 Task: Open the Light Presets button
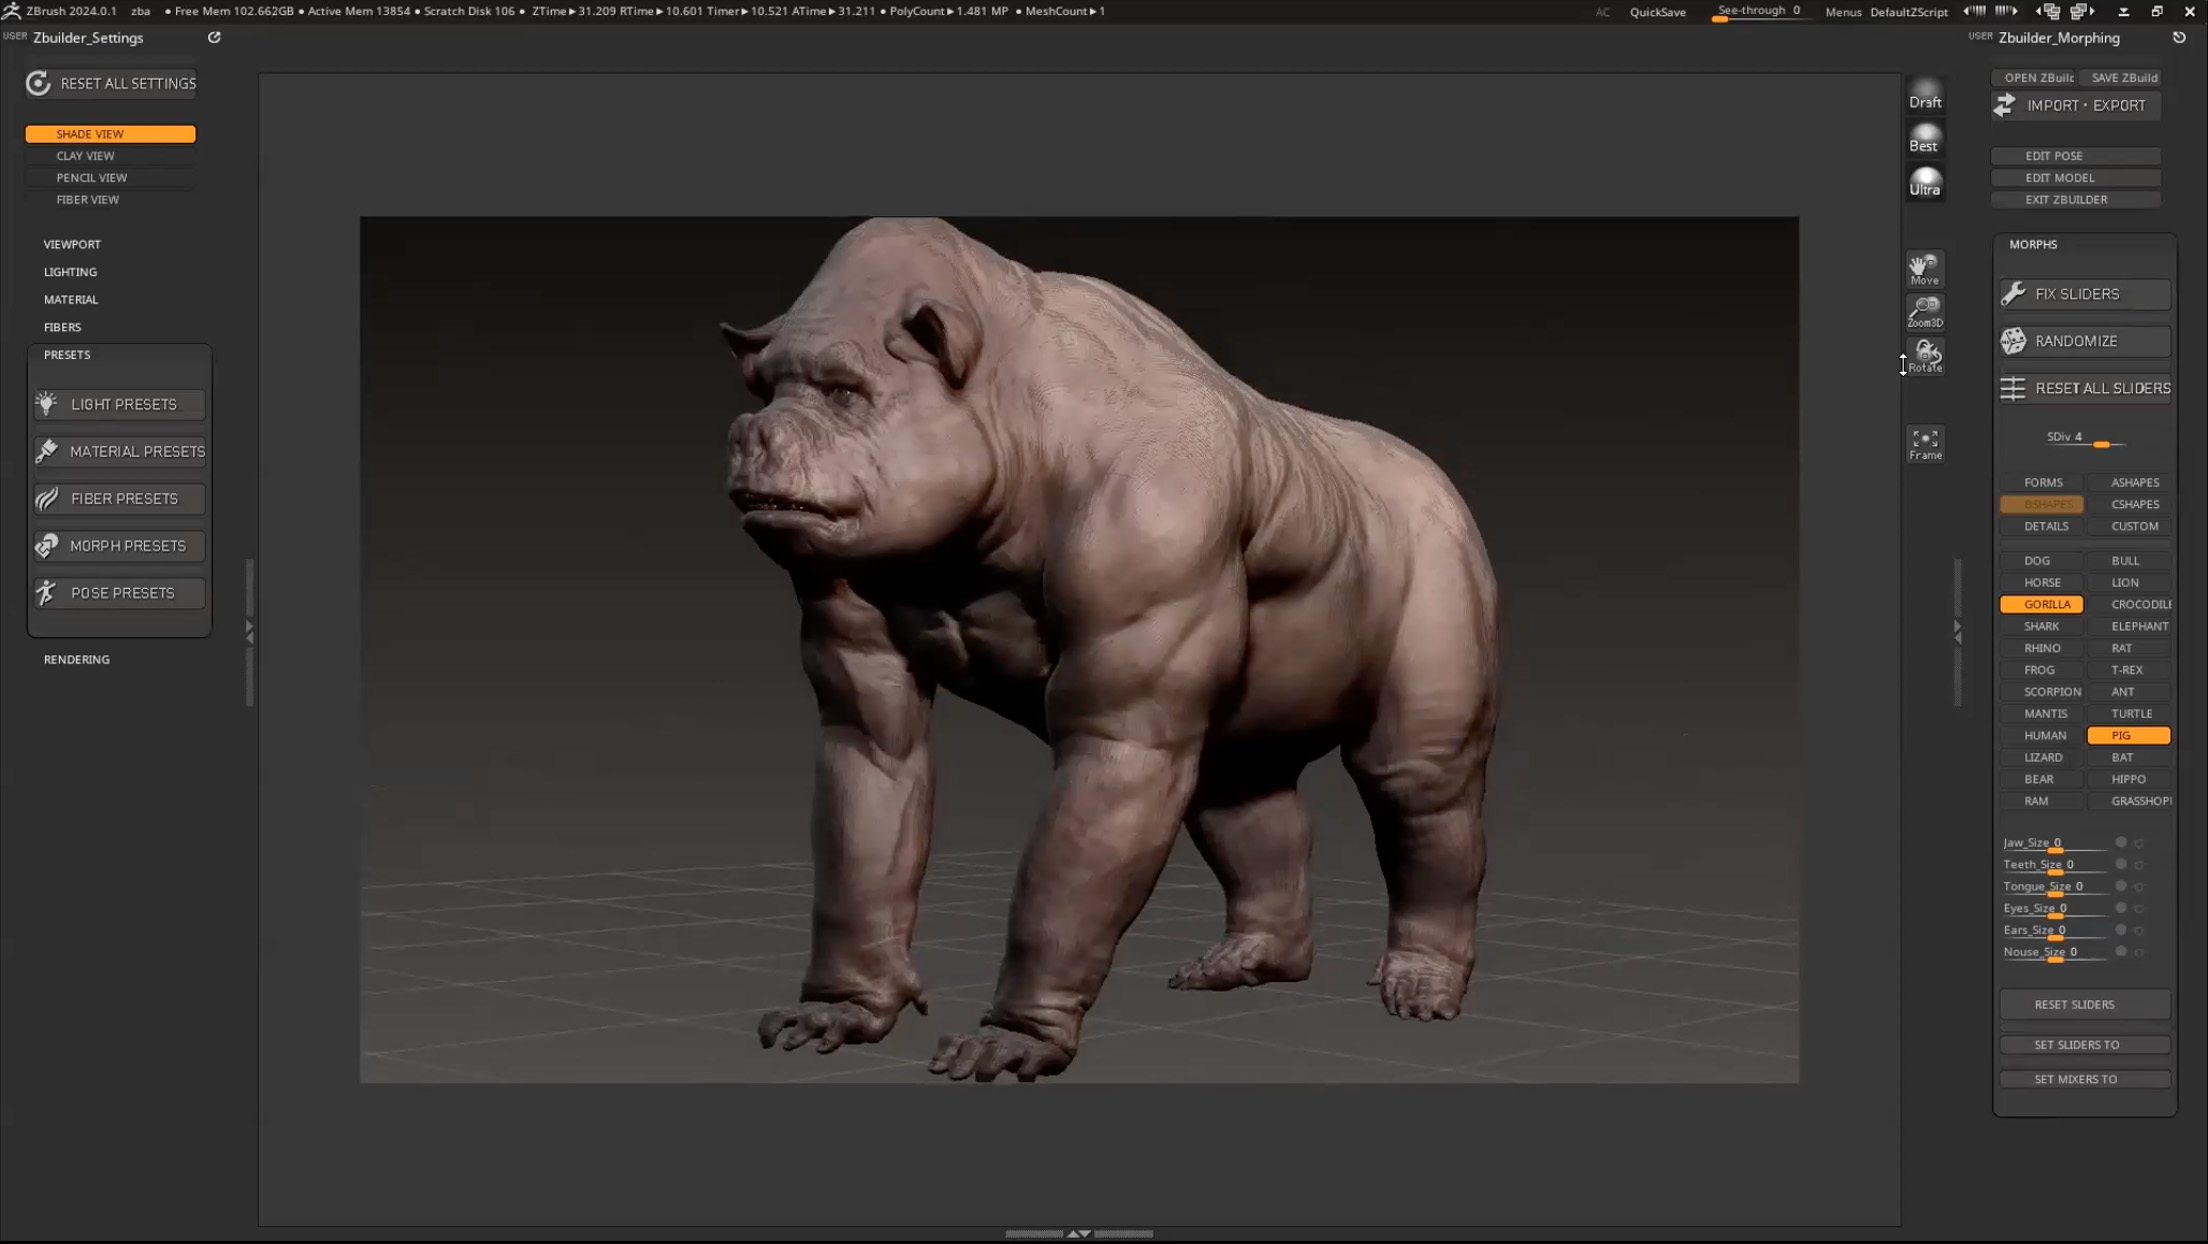click(119, 404)
